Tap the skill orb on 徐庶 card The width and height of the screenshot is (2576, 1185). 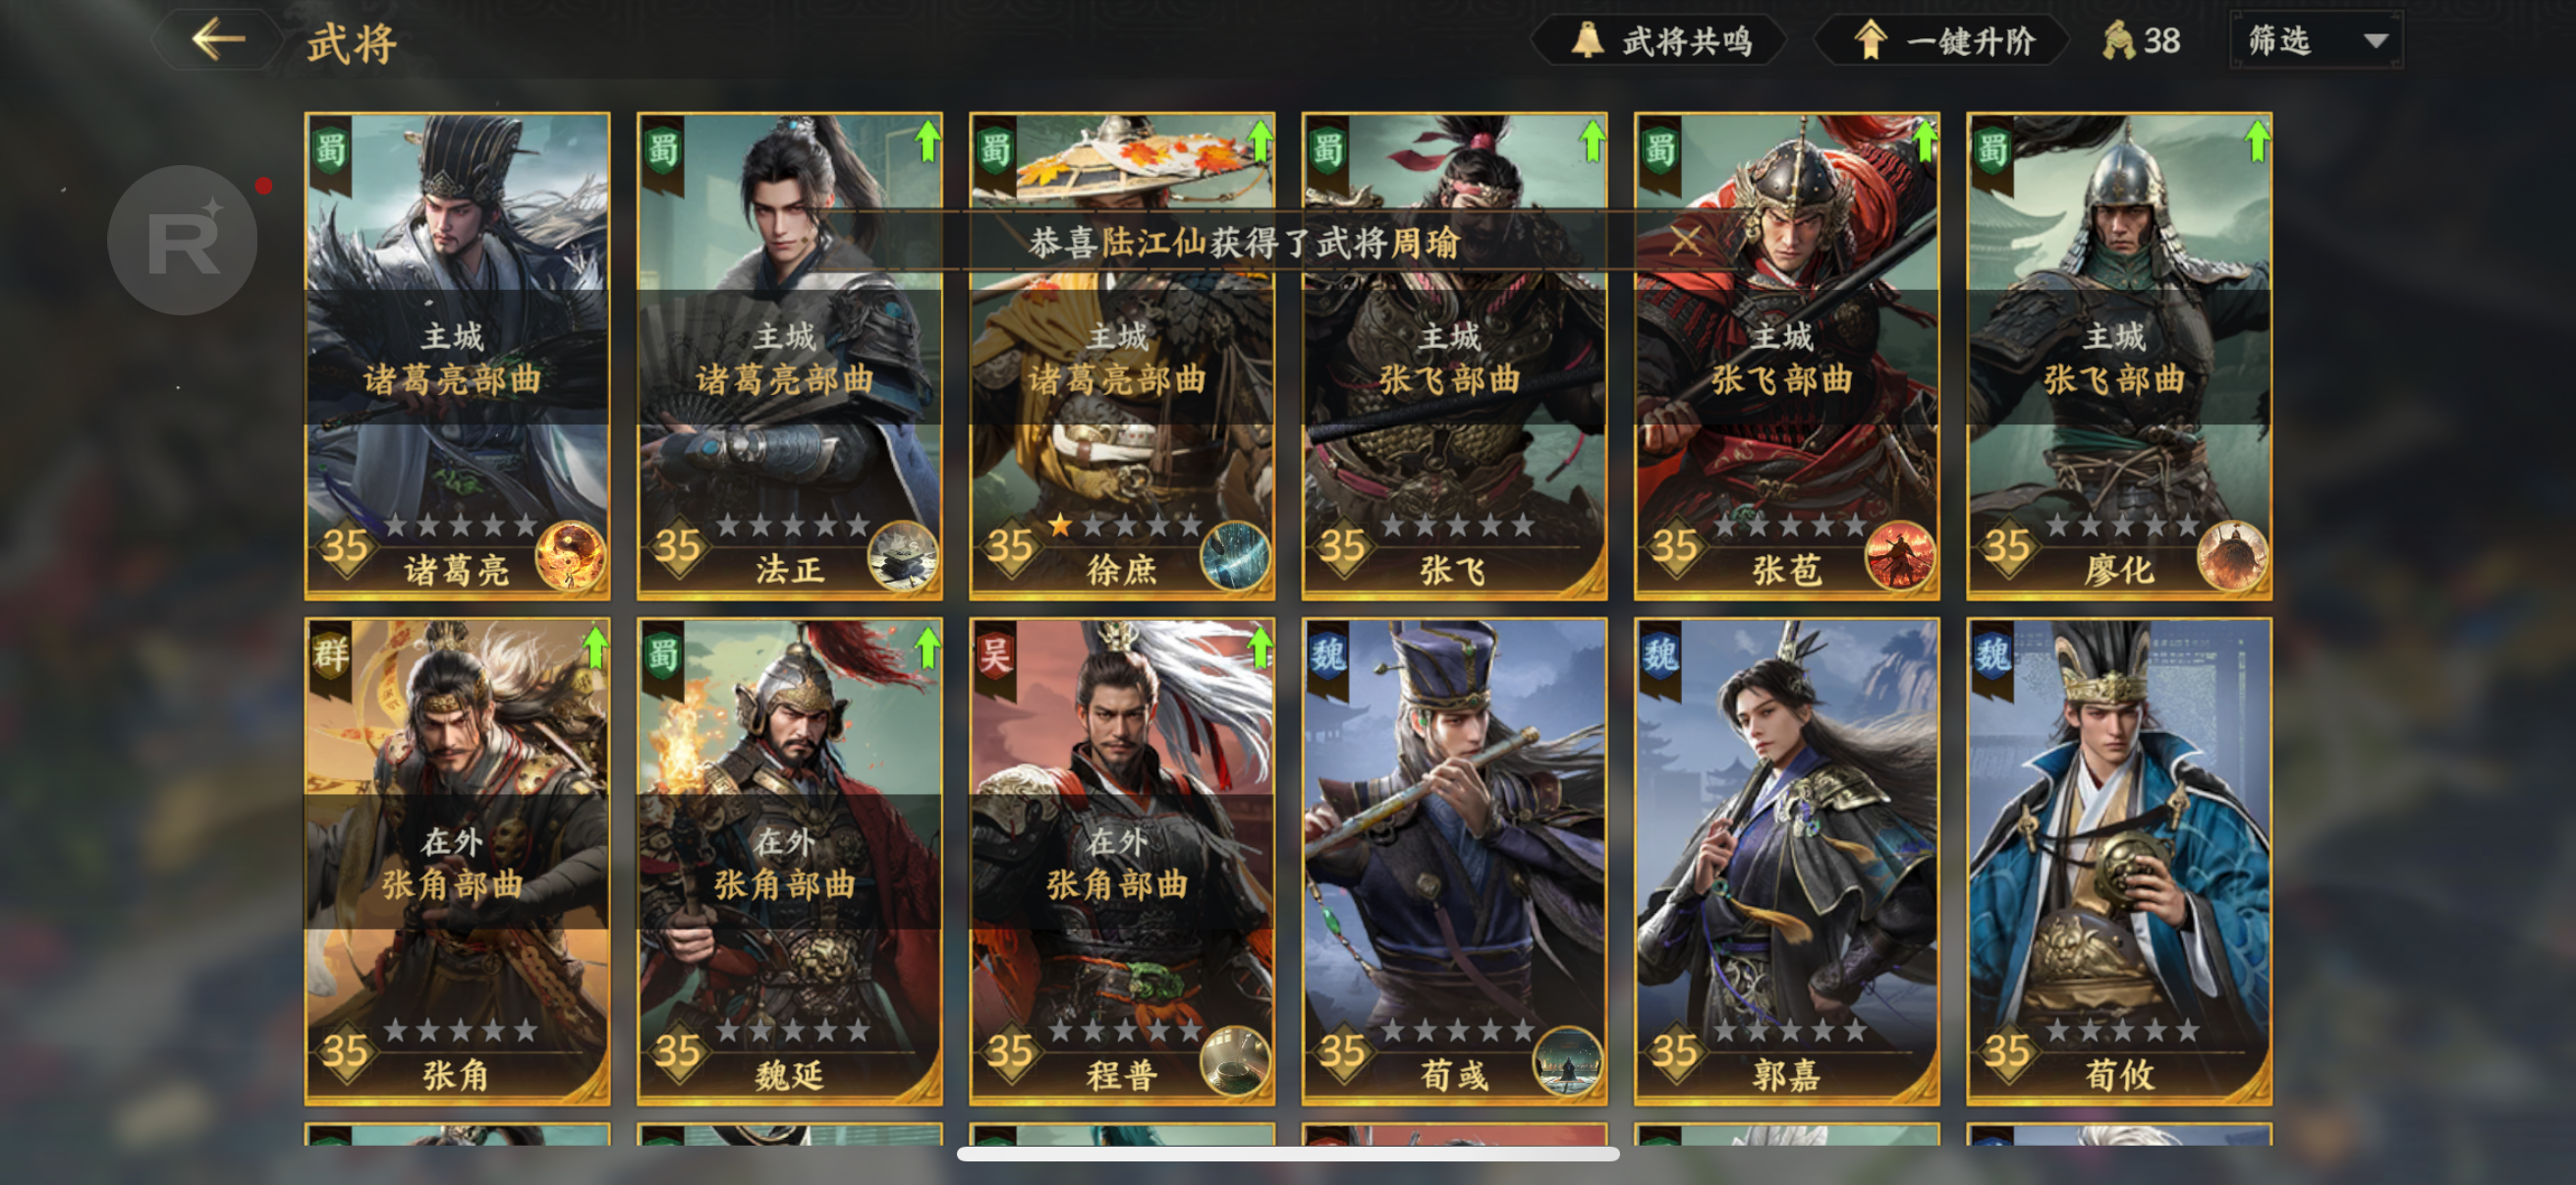point(1235,555)
